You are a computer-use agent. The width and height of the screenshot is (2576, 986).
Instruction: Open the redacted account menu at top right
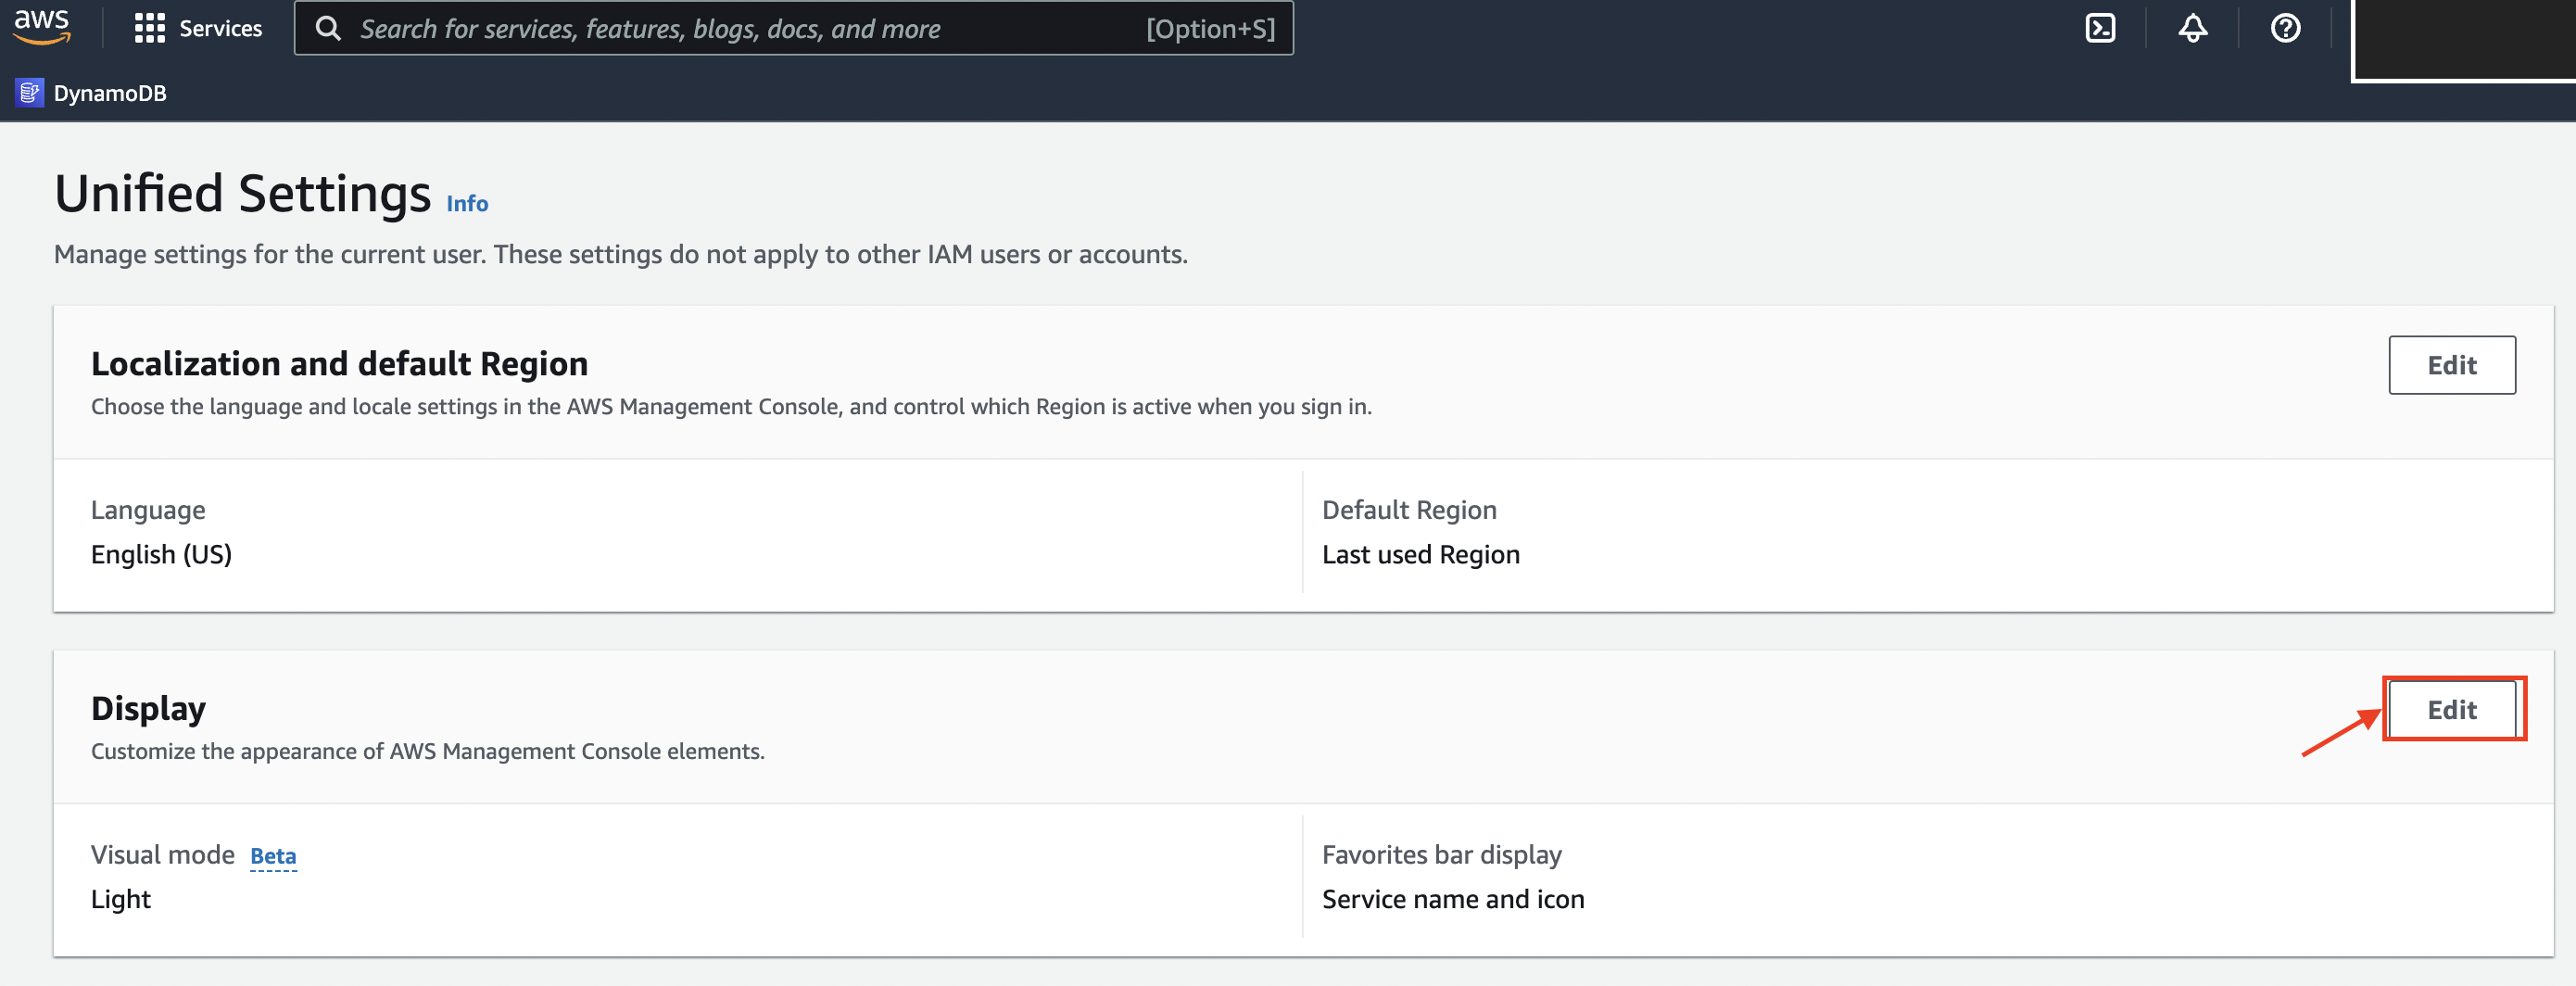point(2464,40)
